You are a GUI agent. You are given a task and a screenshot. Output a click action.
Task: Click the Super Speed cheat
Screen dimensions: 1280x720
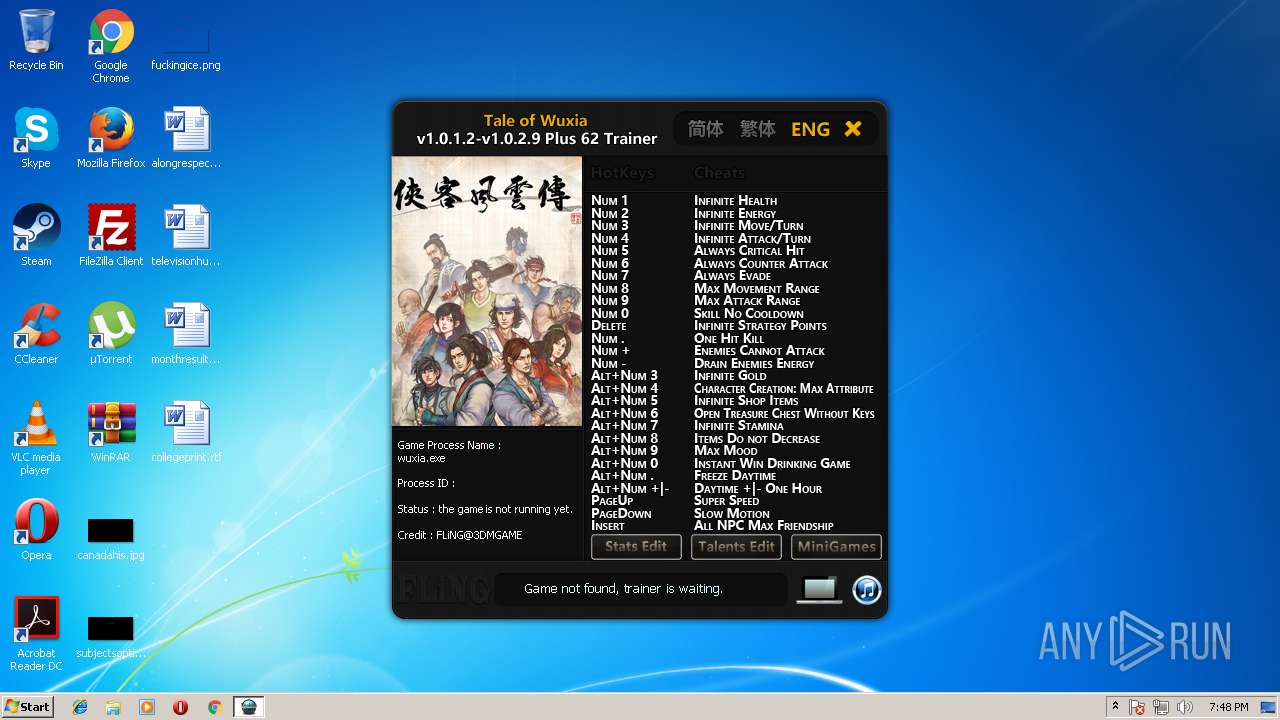pos(727,501)
